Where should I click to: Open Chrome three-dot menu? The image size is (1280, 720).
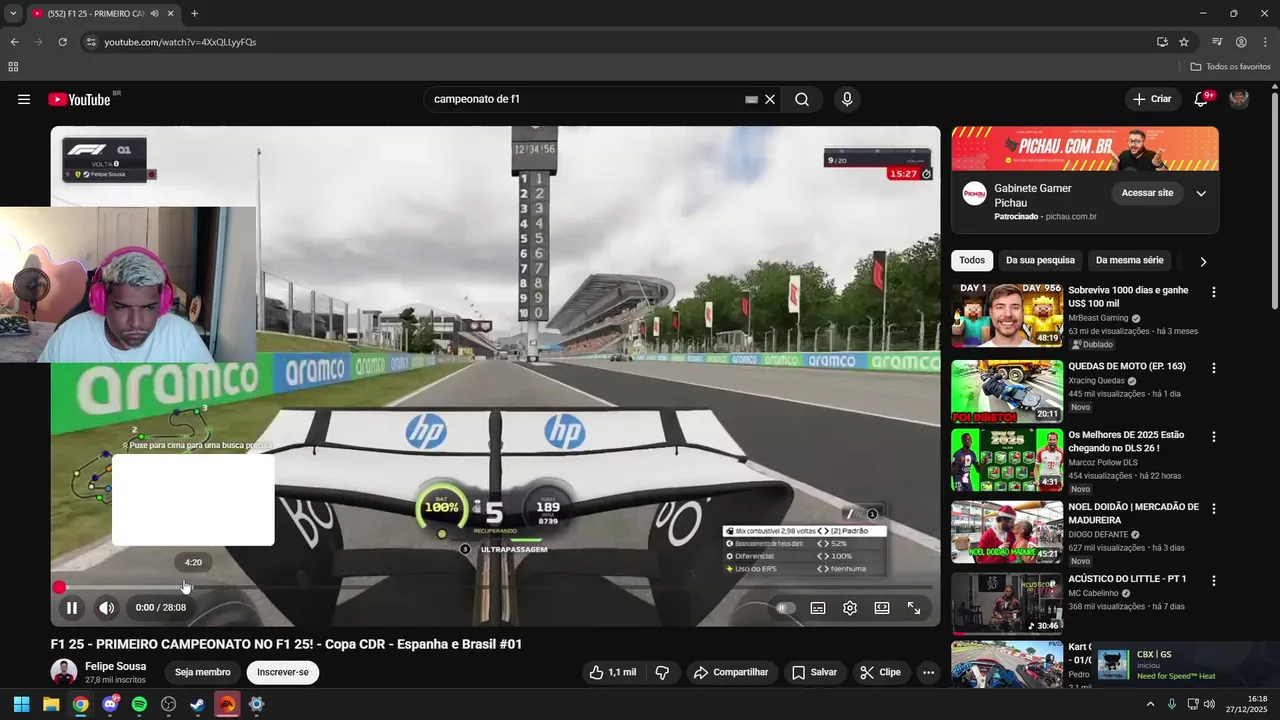pos(1264,42)
